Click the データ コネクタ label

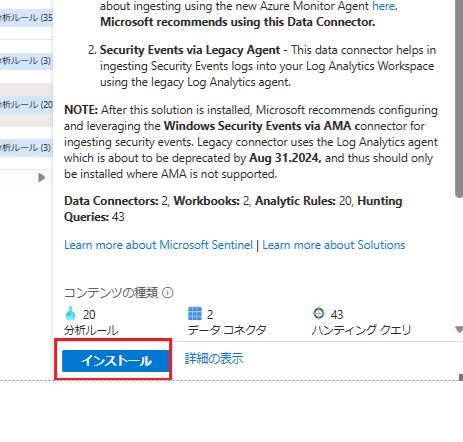[227, 330]
